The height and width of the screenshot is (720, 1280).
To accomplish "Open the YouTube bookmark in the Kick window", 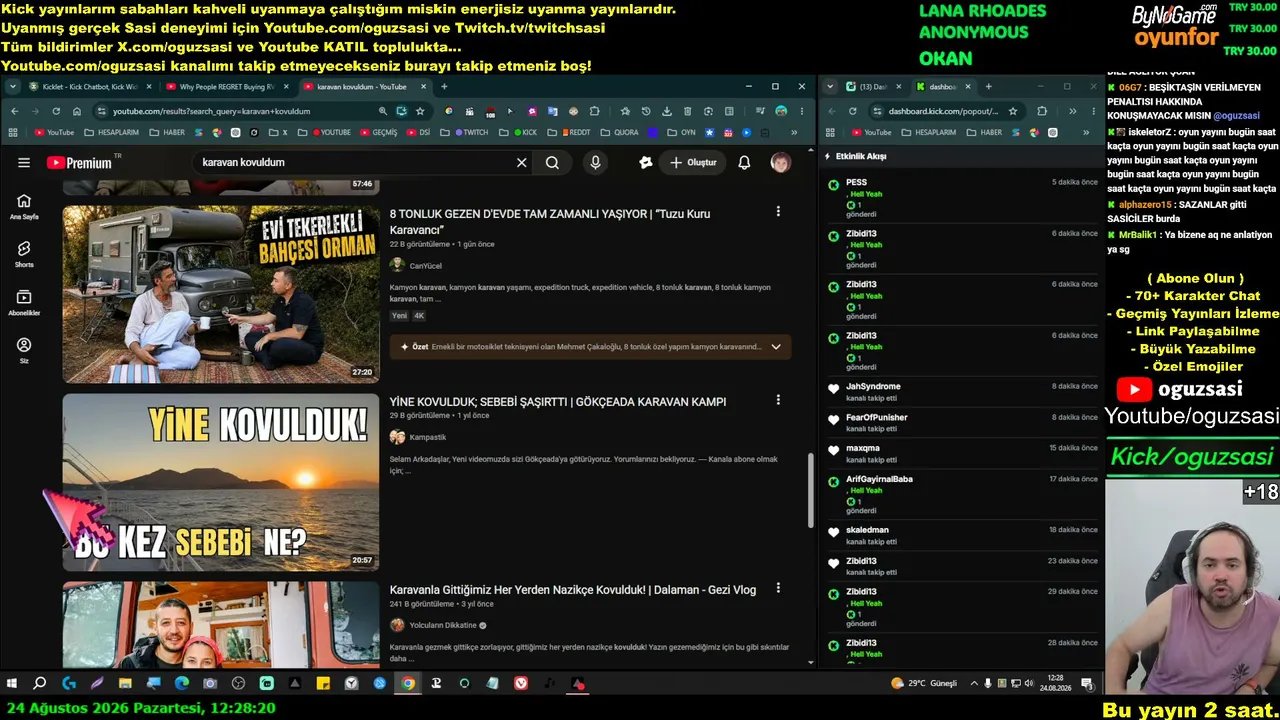I will (870, 132).
